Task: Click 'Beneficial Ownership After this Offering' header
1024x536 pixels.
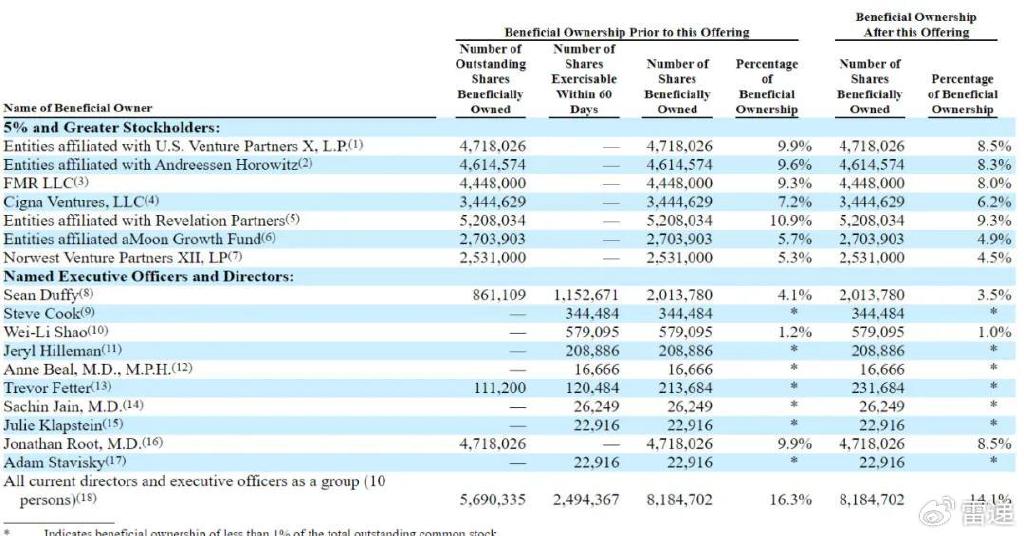Action: 916,25
